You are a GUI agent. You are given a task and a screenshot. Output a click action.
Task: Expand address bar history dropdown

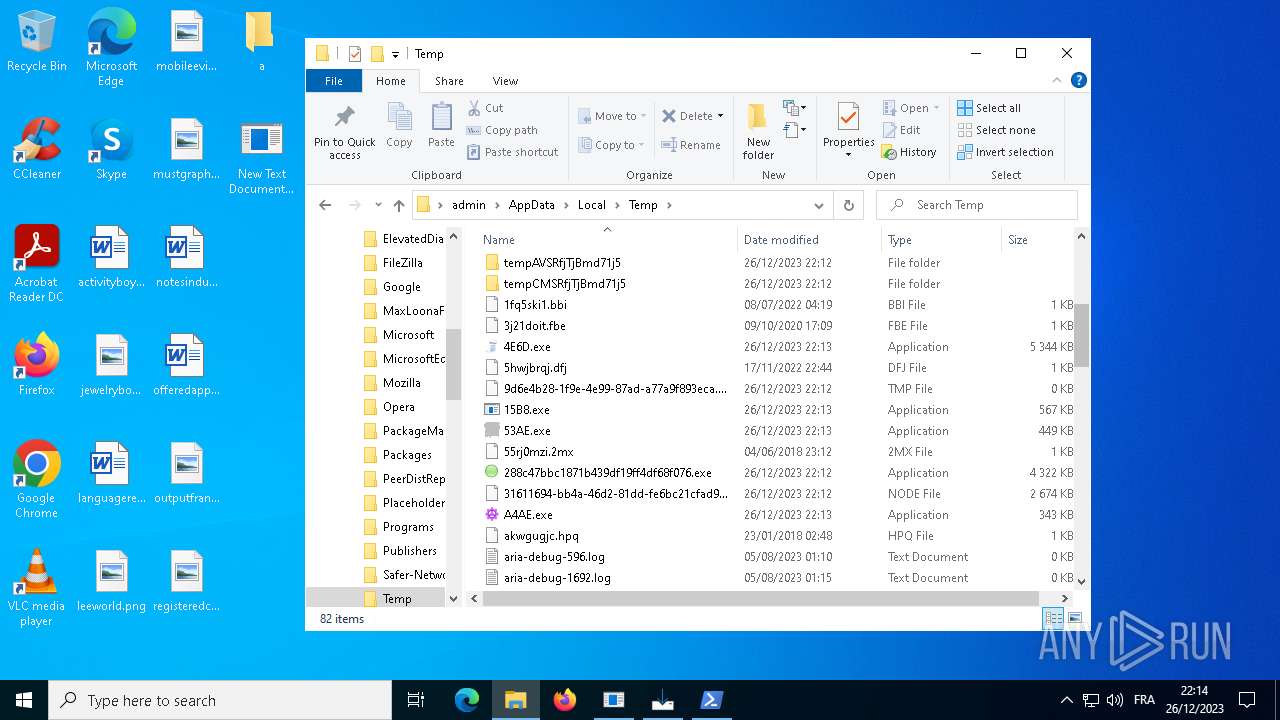pos(819,205)
